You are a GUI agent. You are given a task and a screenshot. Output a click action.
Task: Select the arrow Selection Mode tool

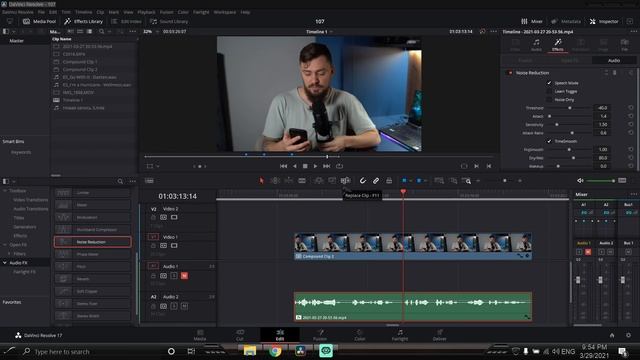(x=262, y=180)
